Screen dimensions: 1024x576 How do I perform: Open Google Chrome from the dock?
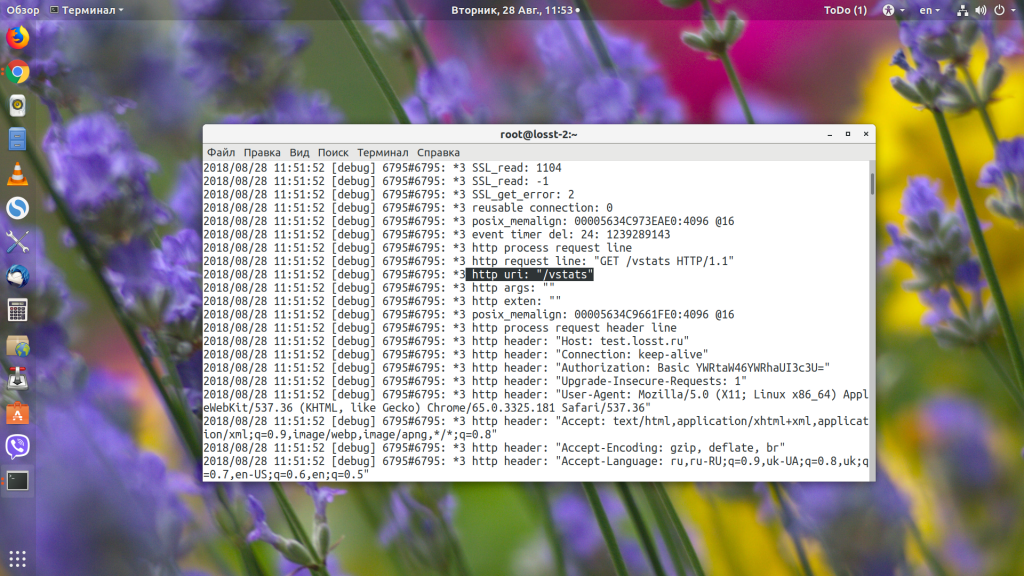pyautogui.click(x=17, y=72)
